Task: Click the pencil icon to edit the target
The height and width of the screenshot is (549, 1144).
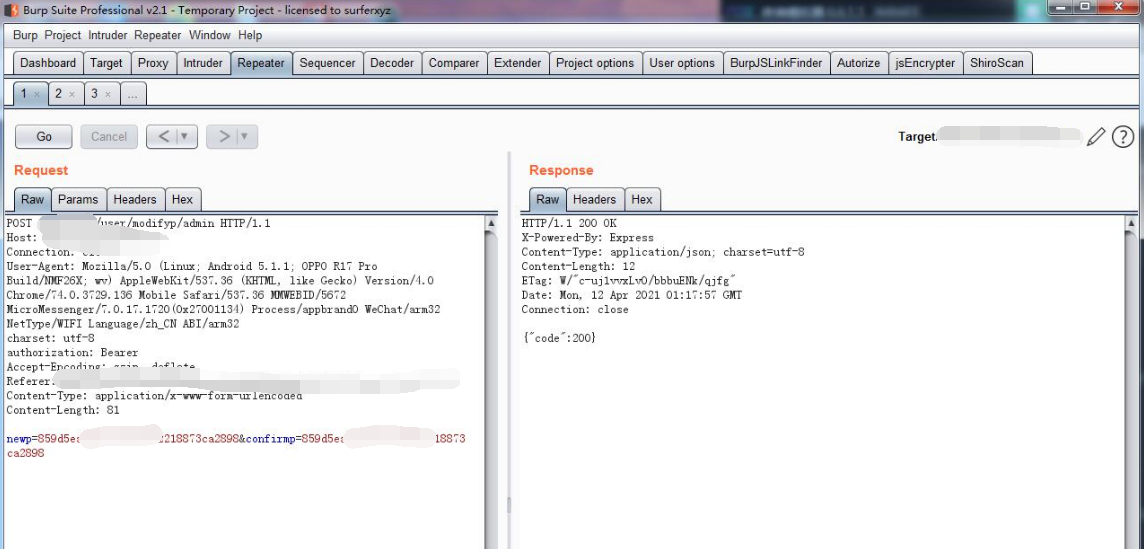Action: click(x=1096, y=137)
